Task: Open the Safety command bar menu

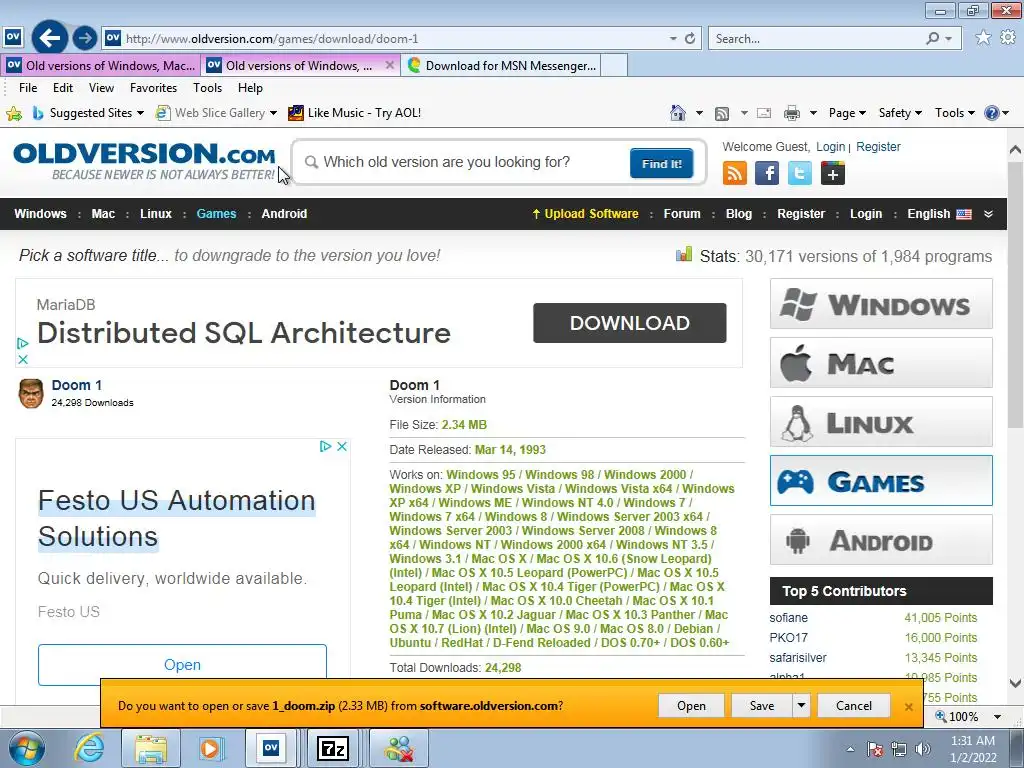Action: (900, 113)
